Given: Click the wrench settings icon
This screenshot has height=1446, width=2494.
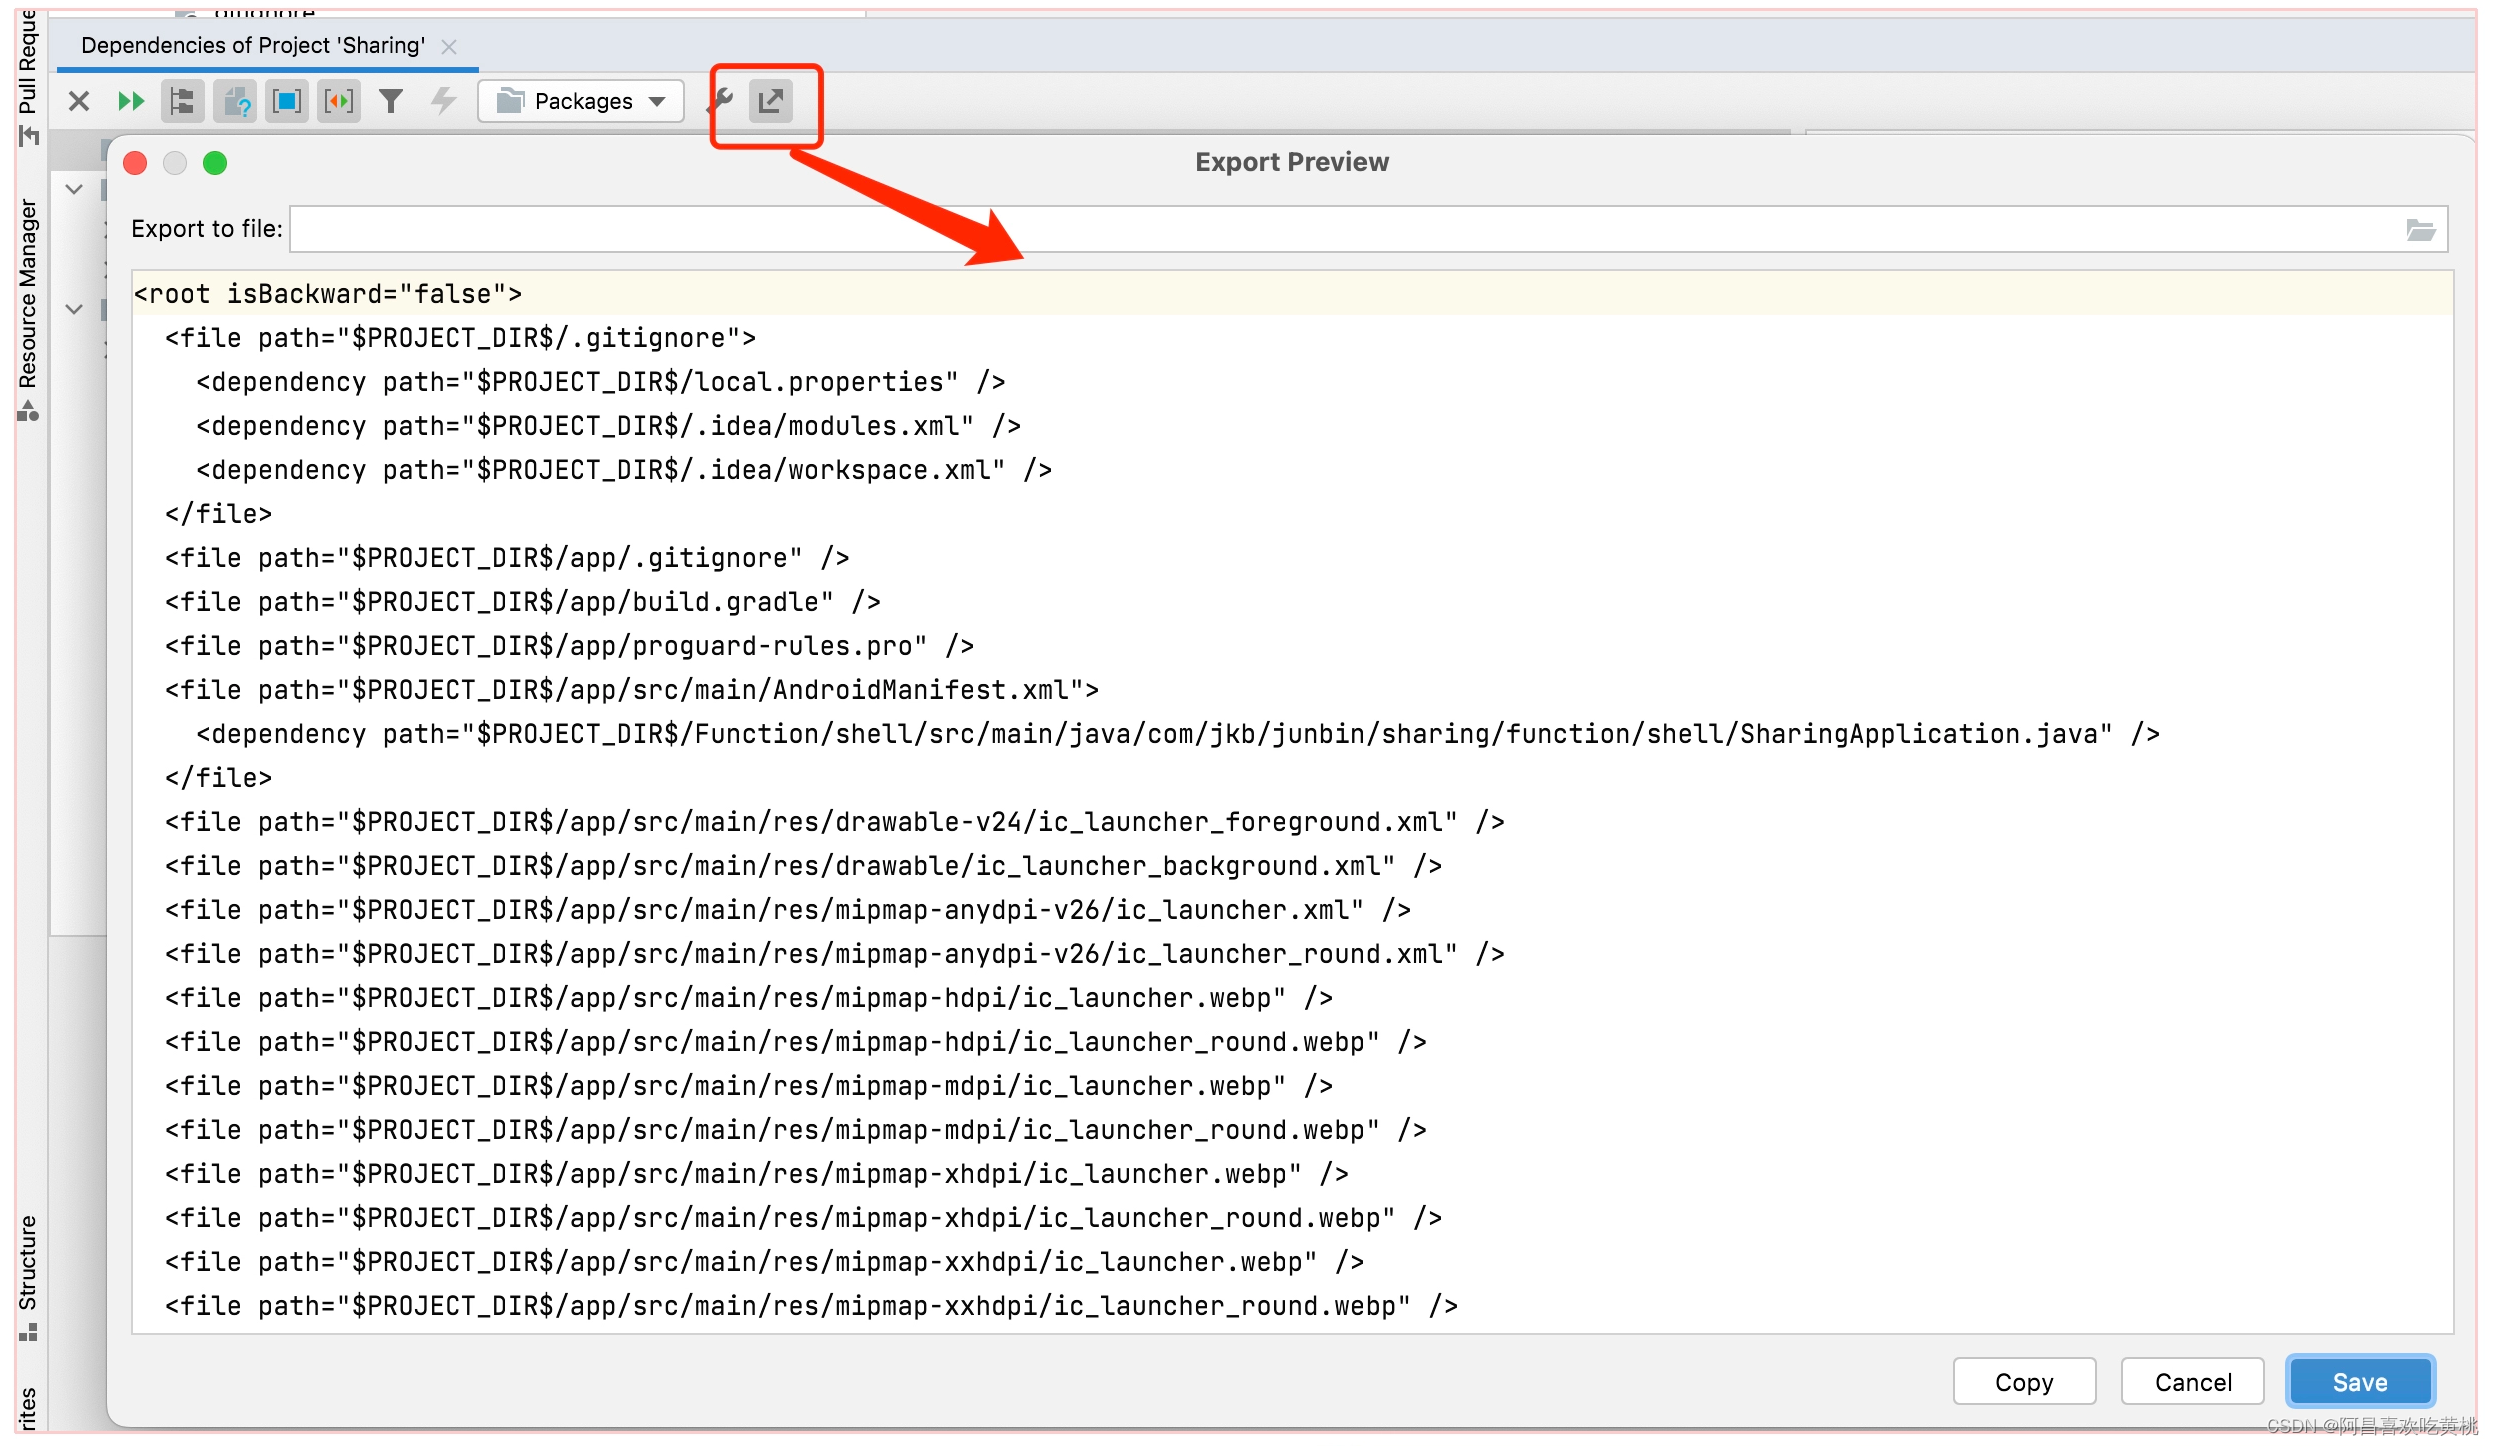Looking at the screenshot, I should 721,101.
